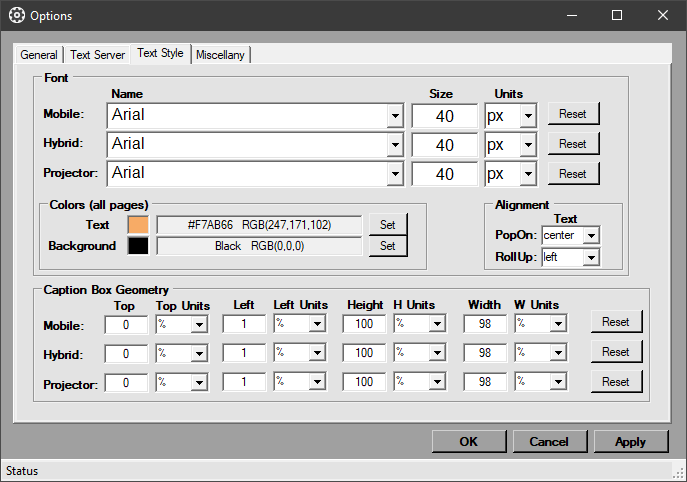
Task: Open Hybrid Left Units dropdown
Action: click(317, 353)
